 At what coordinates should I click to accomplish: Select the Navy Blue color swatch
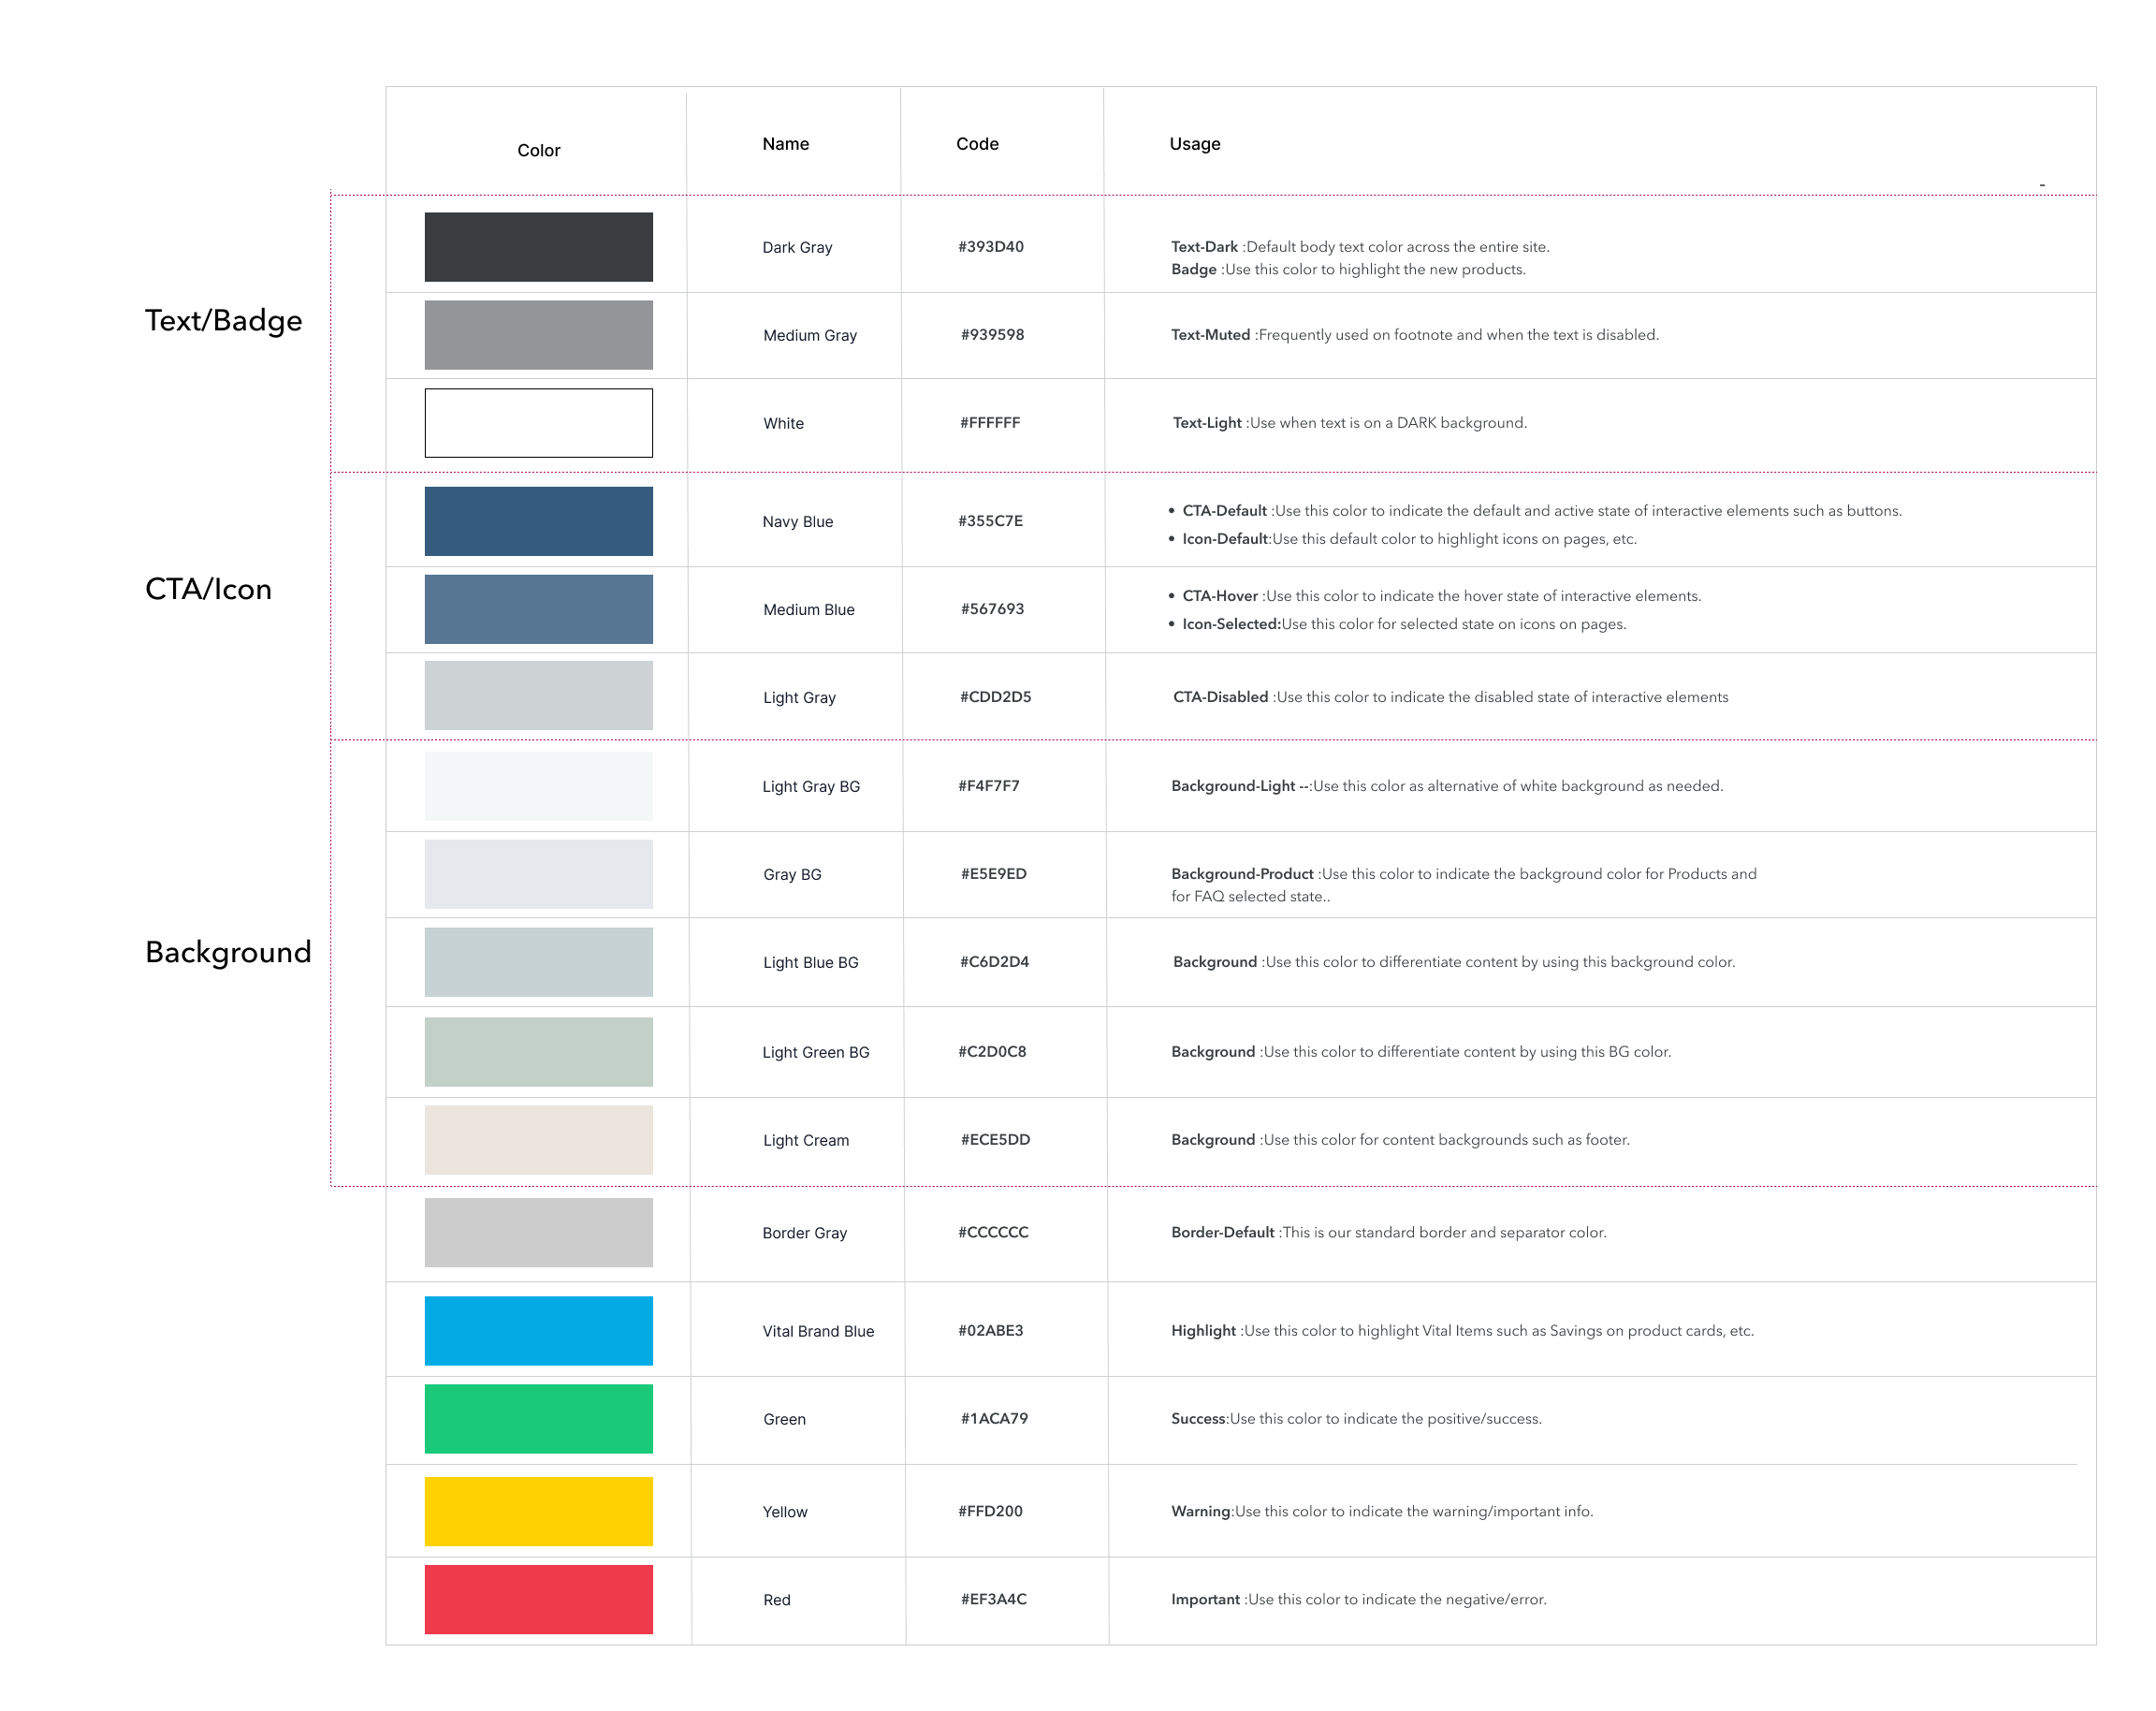point(538,520)
